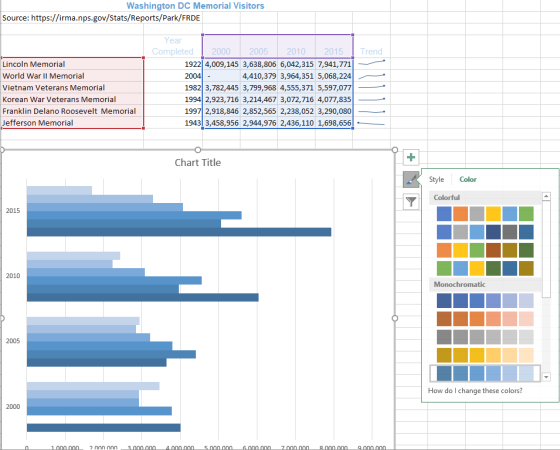This screenshot has width=560, height=450.
Task: Click the Chart Styles paintbrush button
Action: (x=411, y=179)
